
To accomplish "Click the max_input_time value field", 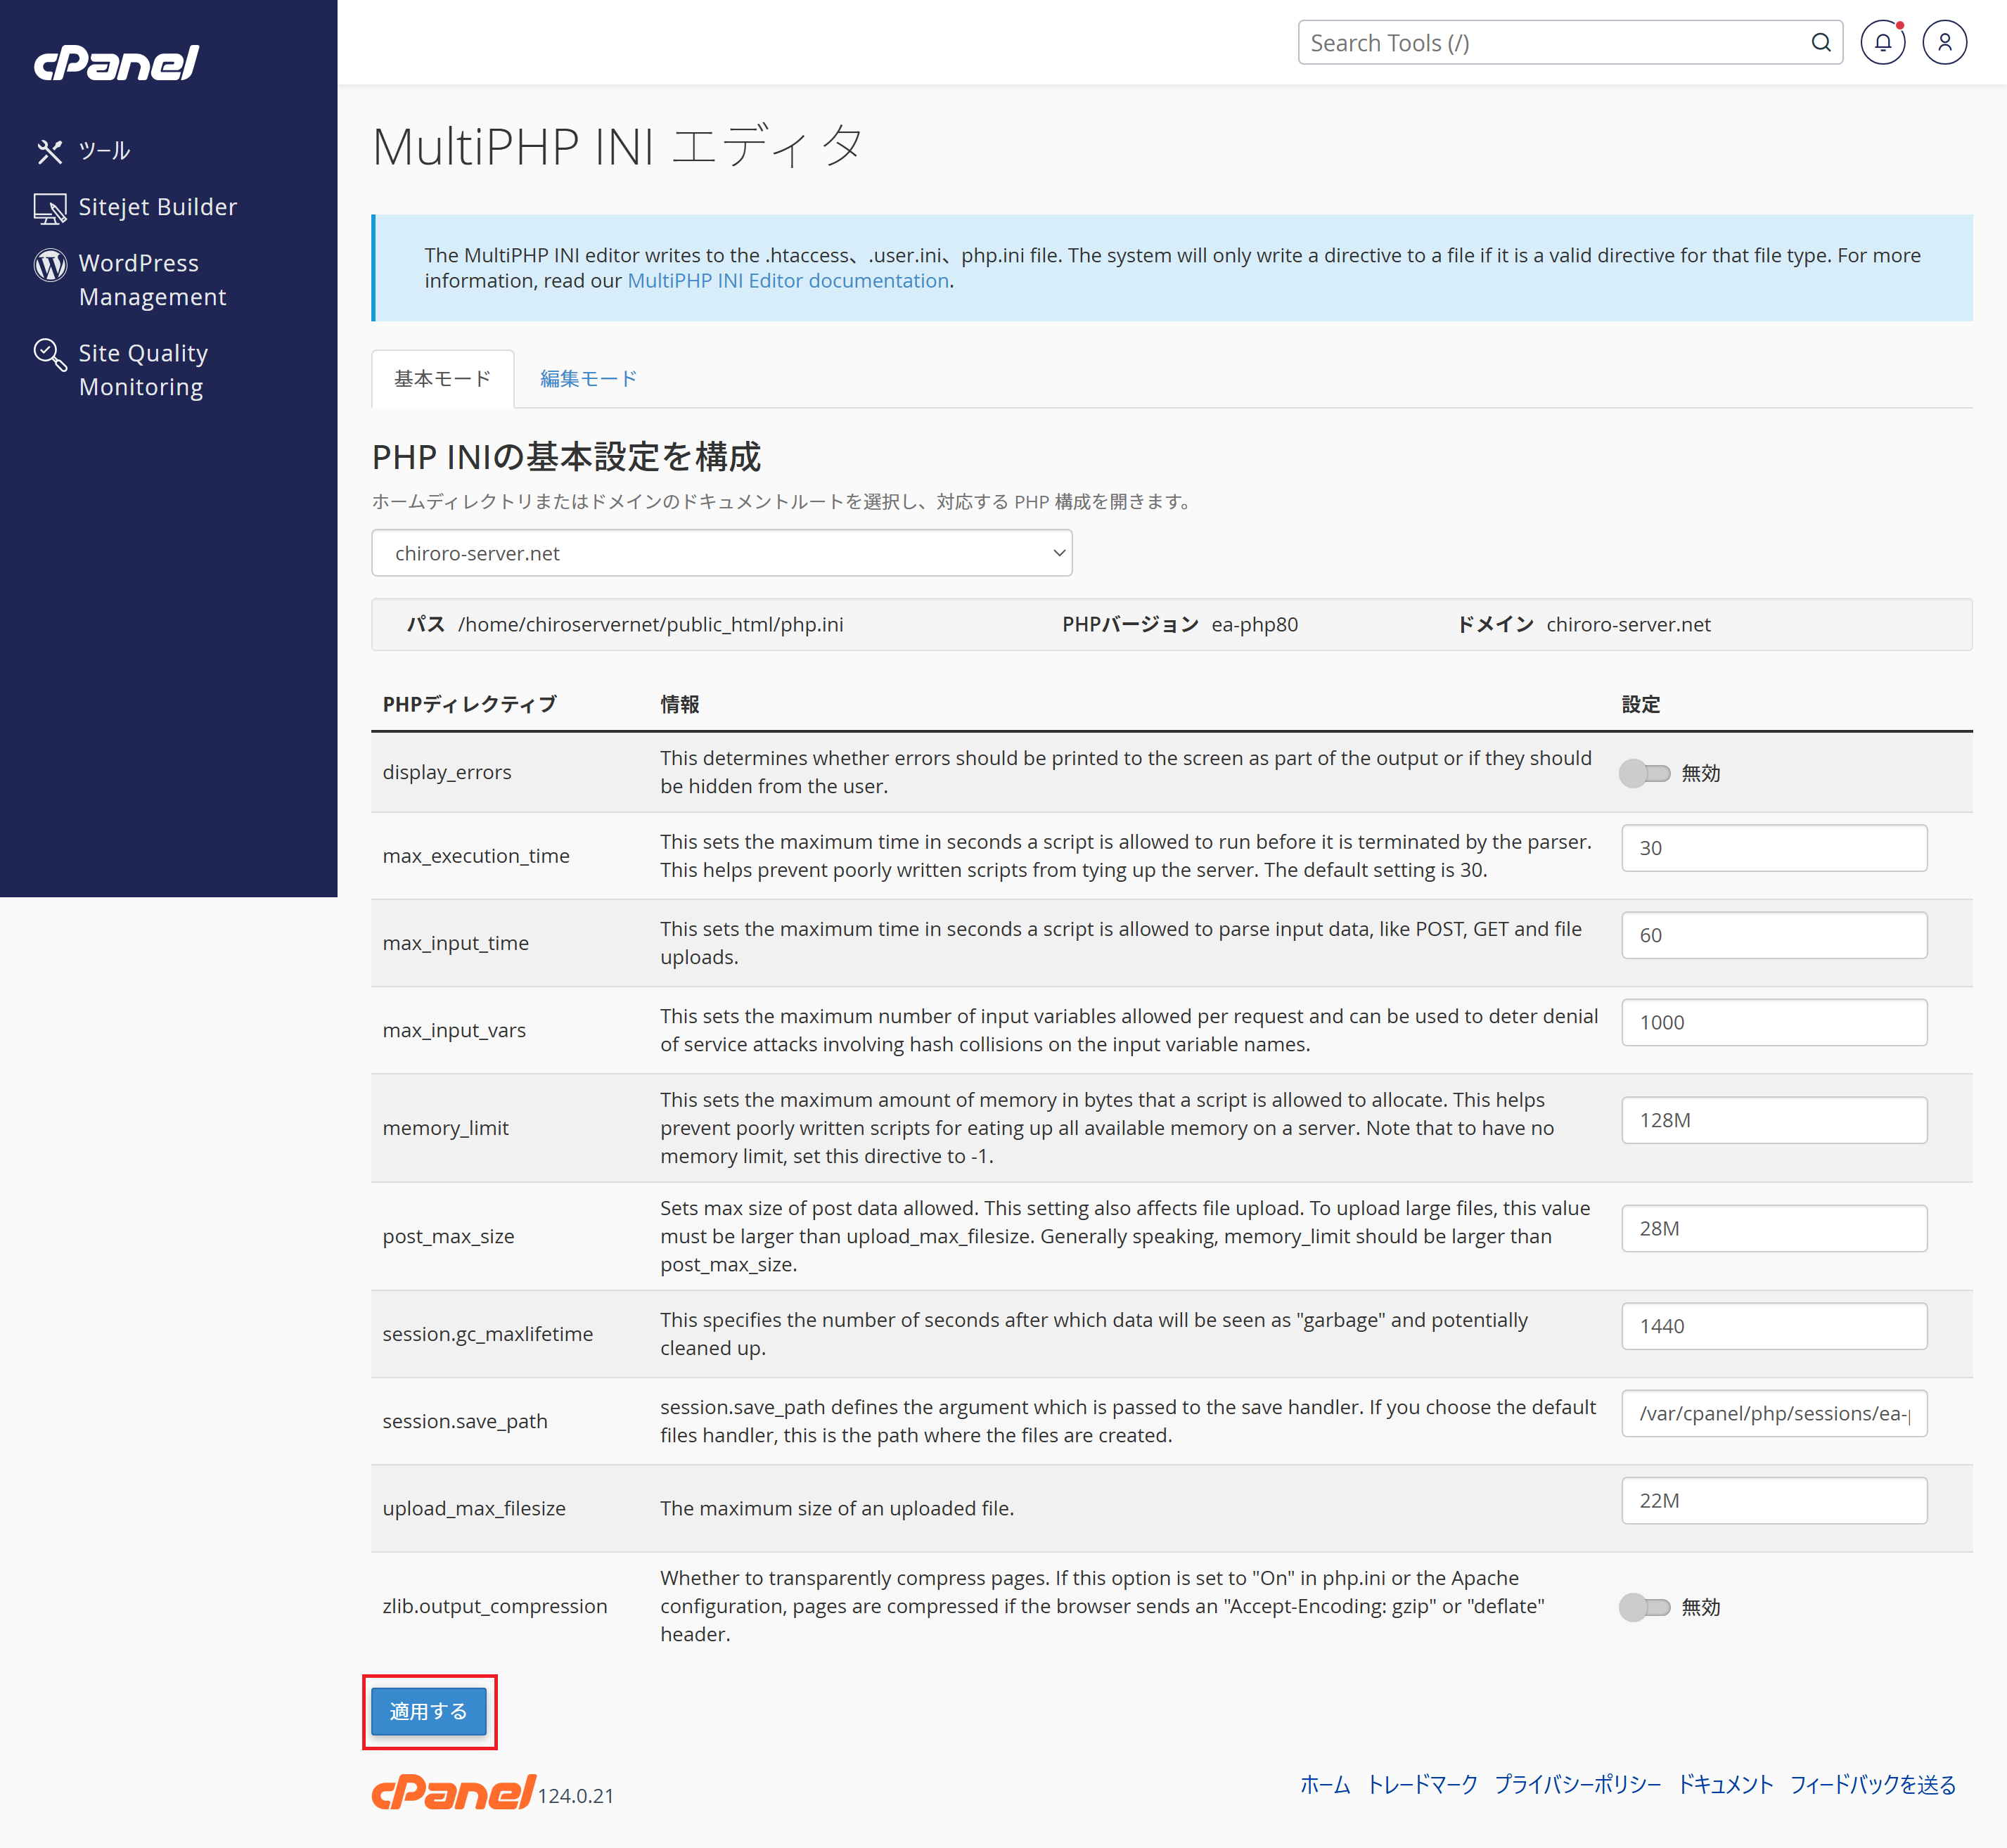I will [x=1774, y=935].
